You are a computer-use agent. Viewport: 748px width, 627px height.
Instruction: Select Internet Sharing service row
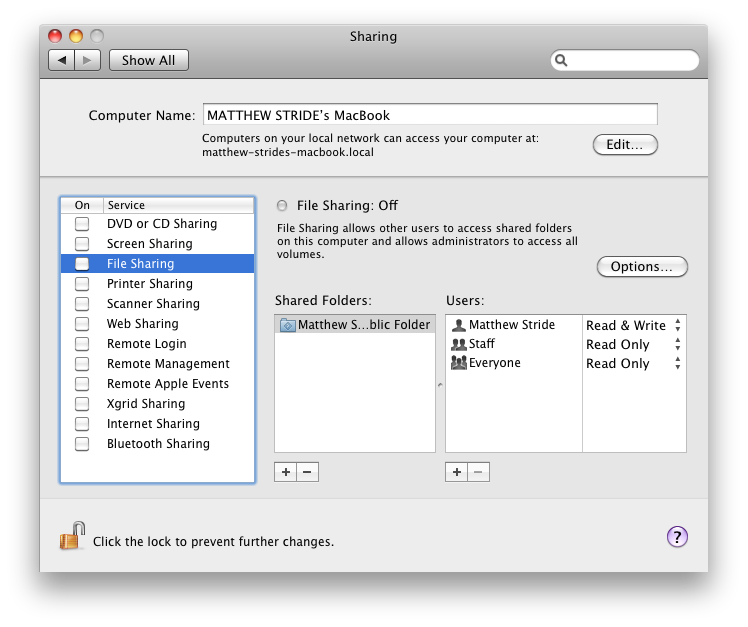[x=157, y=424]
